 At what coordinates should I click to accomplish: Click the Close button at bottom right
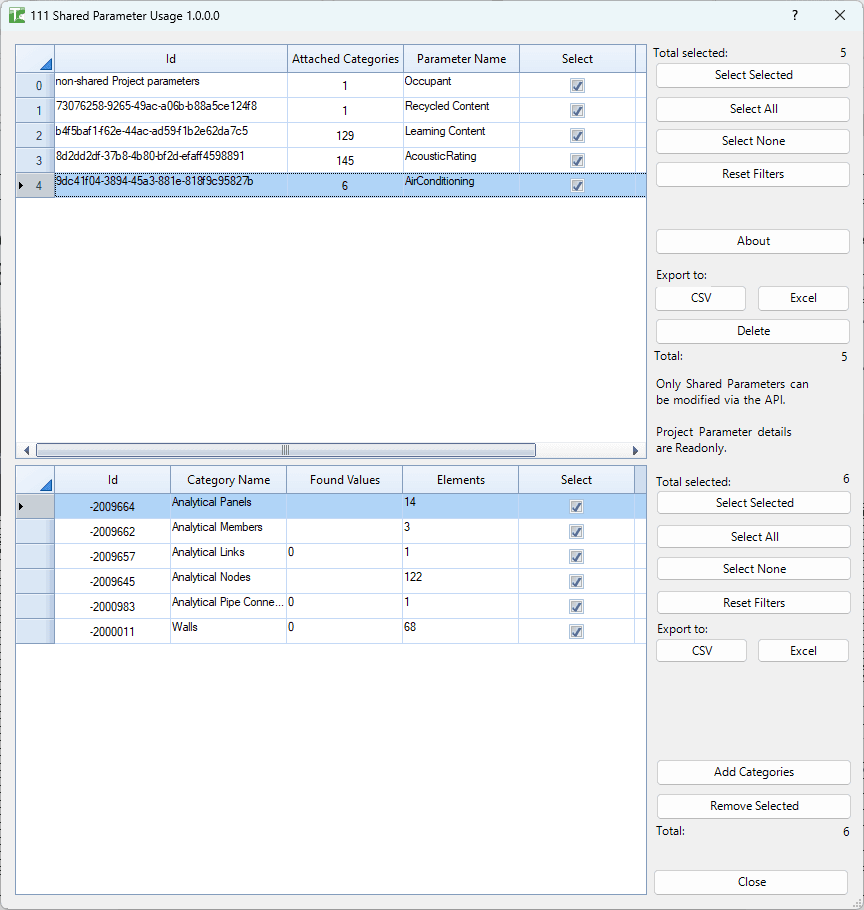[x=751, y=882]
